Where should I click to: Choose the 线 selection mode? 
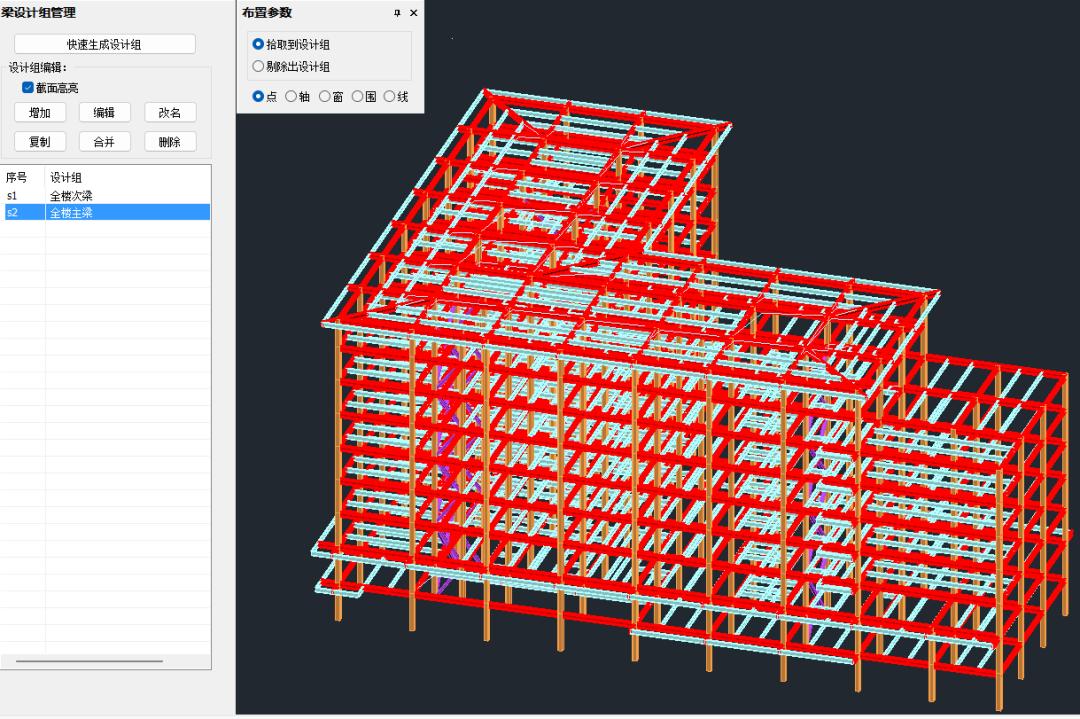click(390, 97)
